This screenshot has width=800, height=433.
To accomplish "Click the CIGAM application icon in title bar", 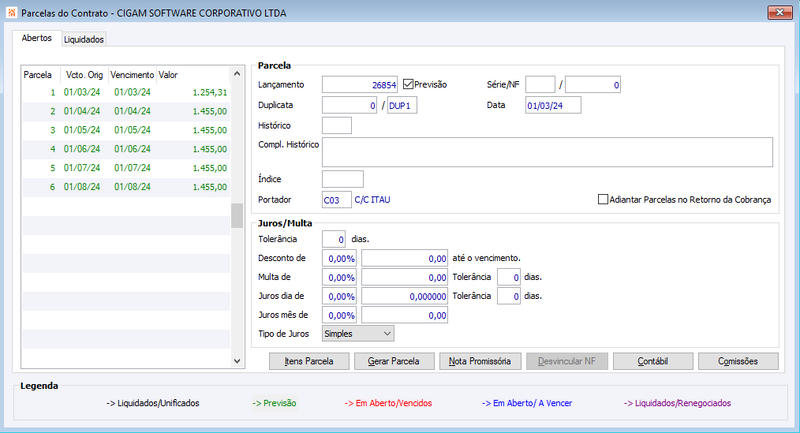I will pyautogui.click(x=11, y=13).
